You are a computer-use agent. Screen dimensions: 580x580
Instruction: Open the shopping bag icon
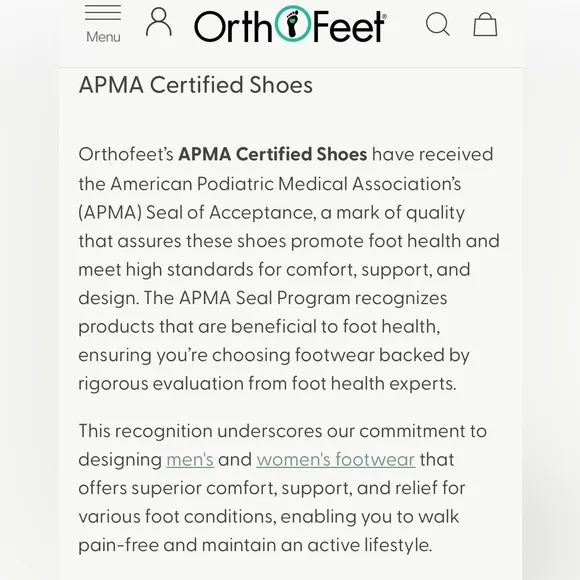click(x=485, y=24)
